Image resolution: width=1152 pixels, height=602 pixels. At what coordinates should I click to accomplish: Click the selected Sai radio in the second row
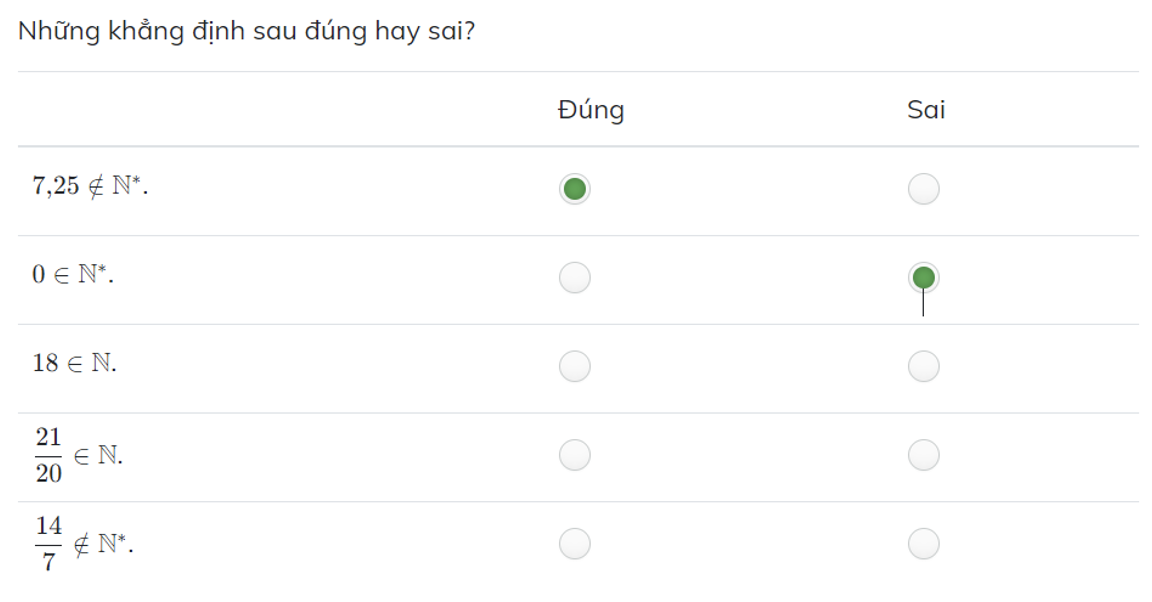922,277
